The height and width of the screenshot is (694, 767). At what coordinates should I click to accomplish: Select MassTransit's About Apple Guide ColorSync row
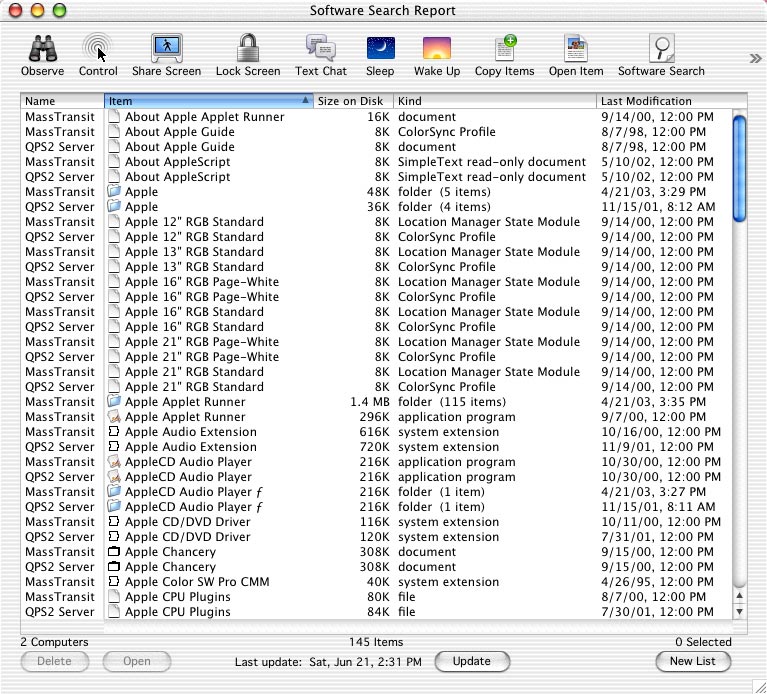377,132
